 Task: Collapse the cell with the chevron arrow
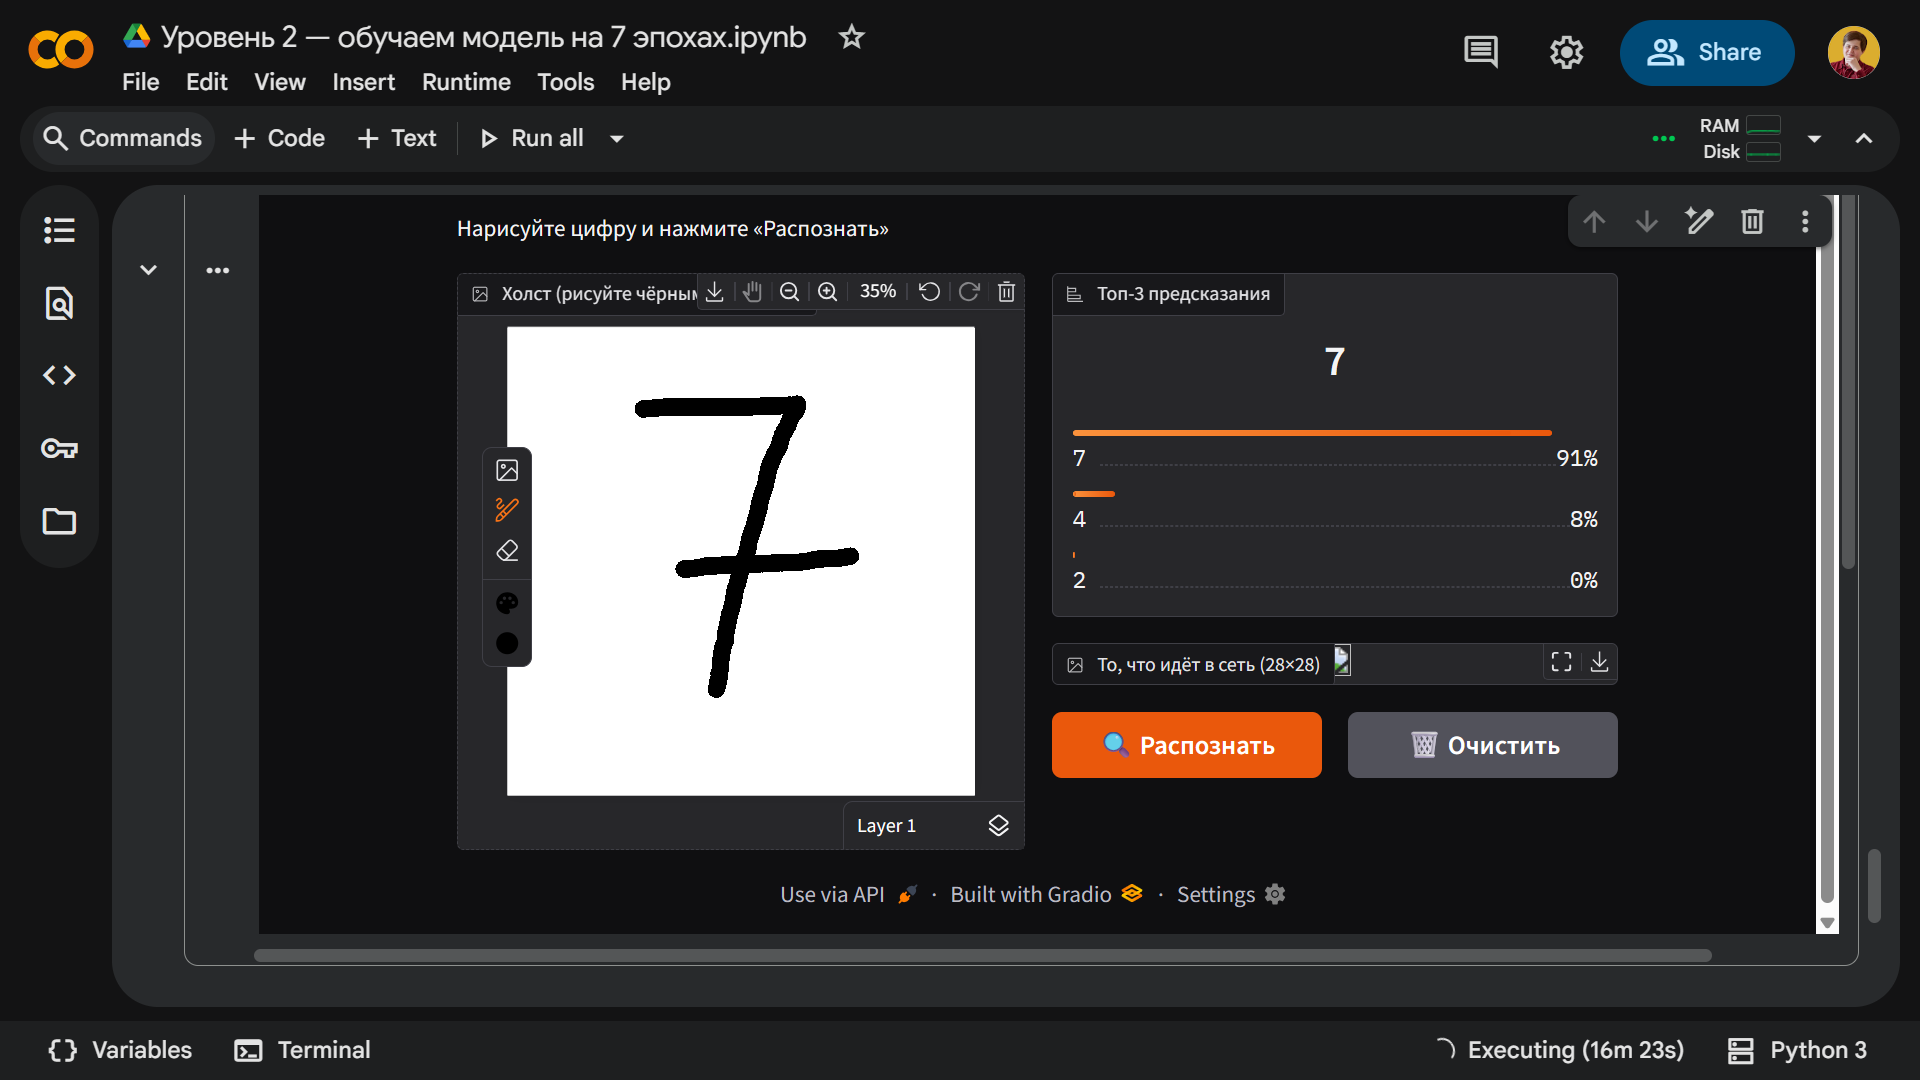[148, 270]
